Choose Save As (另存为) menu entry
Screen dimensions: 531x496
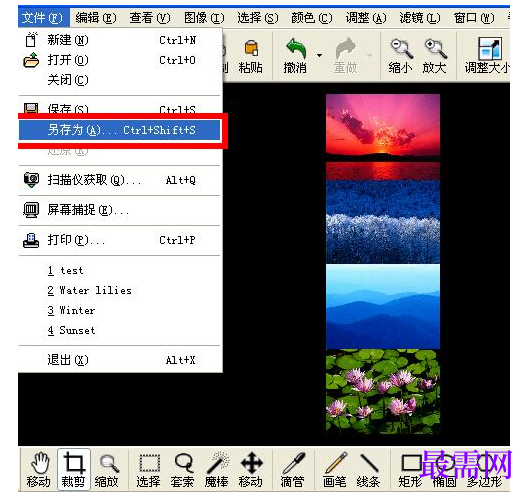click(120, 130)
